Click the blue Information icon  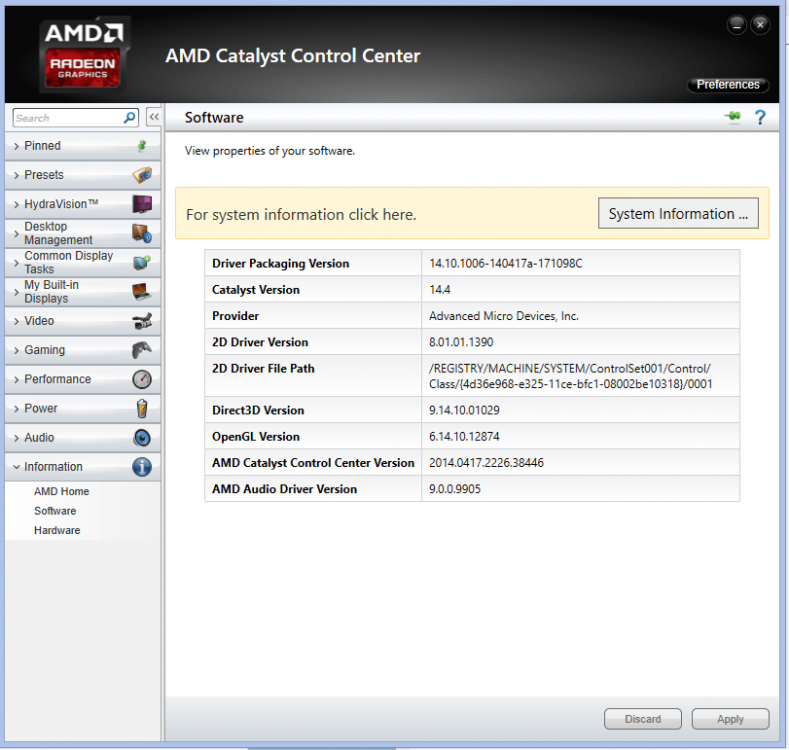[142, 467]
